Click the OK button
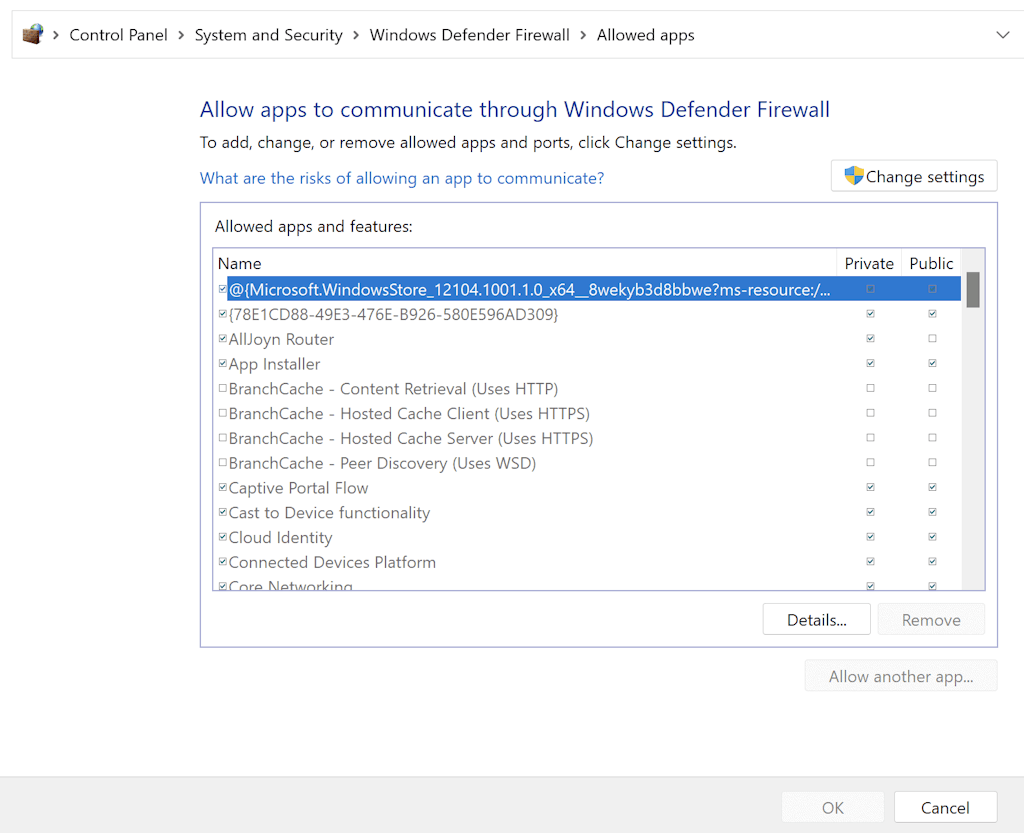This screenshot has height=833, width=1024. coord(833,808)
